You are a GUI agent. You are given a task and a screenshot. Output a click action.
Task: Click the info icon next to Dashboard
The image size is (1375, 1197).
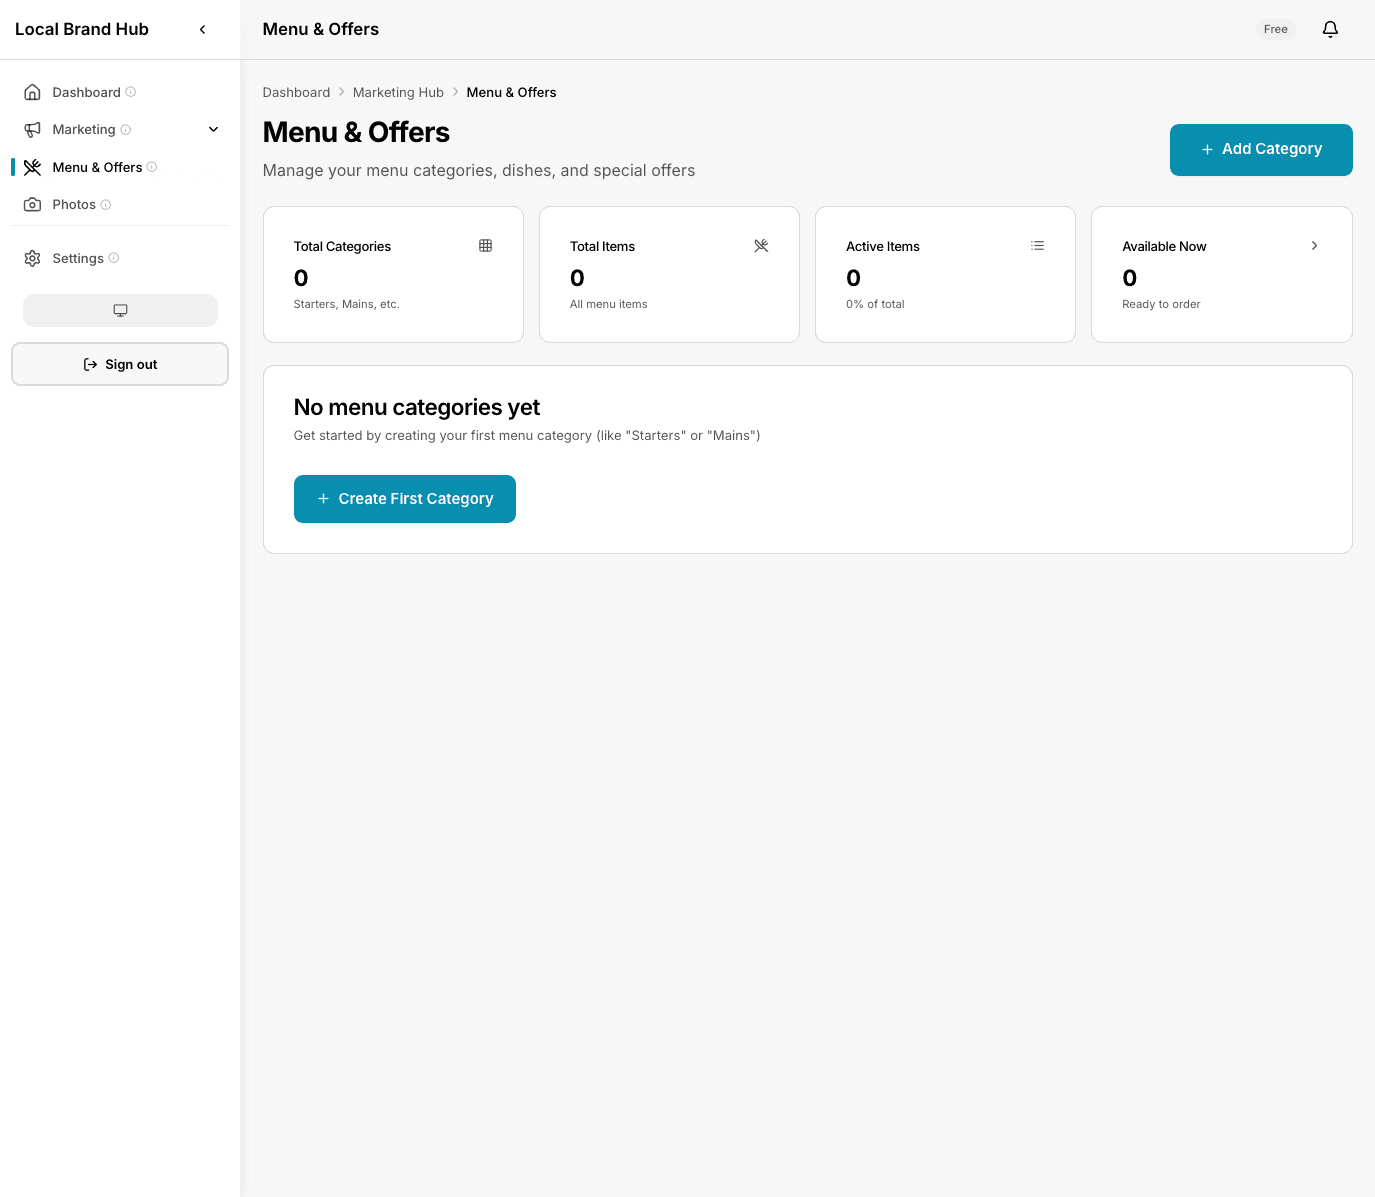click(x=131, y=91)
